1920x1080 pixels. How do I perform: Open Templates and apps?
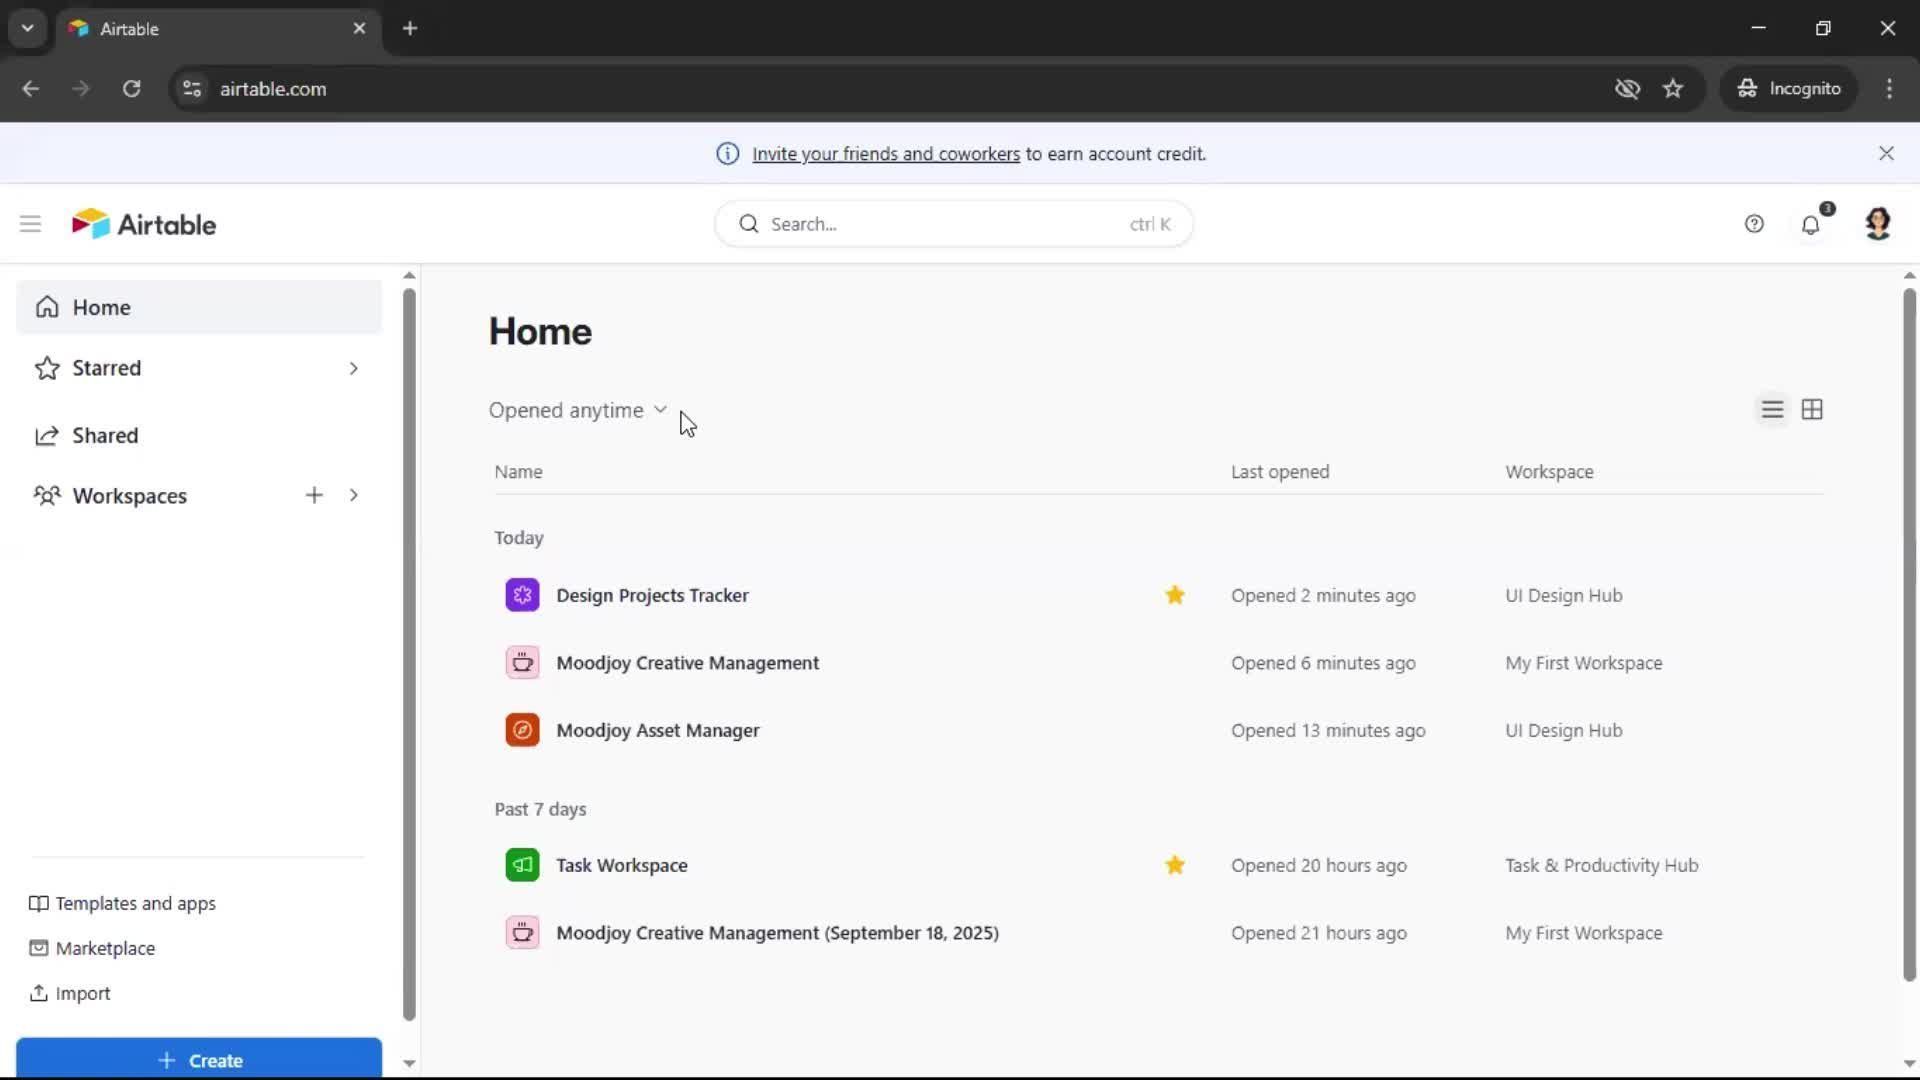click(135, 904)
